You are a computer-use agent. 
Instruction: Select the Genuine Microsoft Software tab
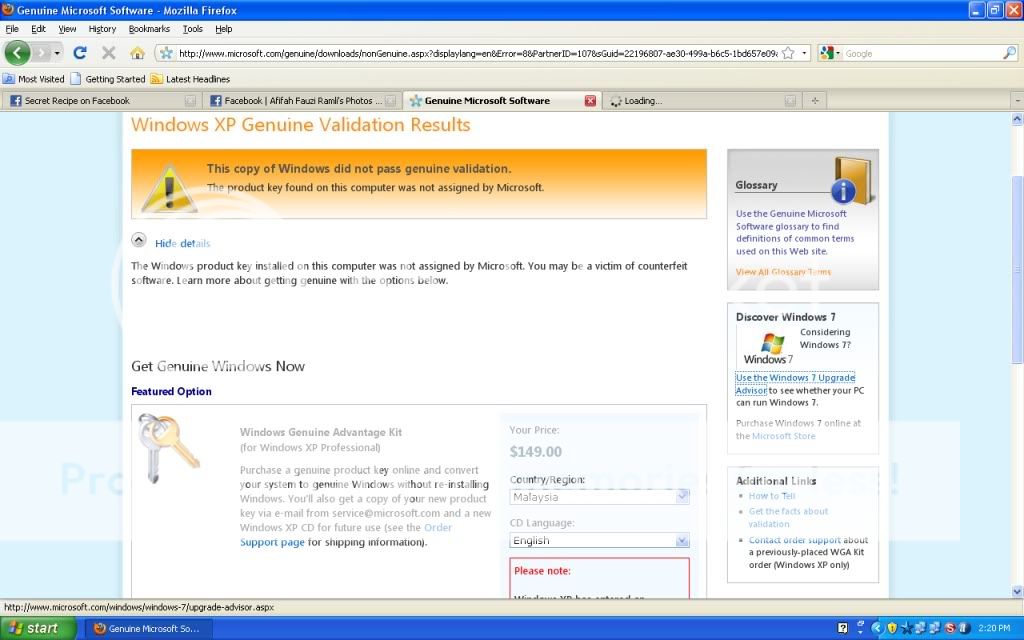tap(502, 101)
